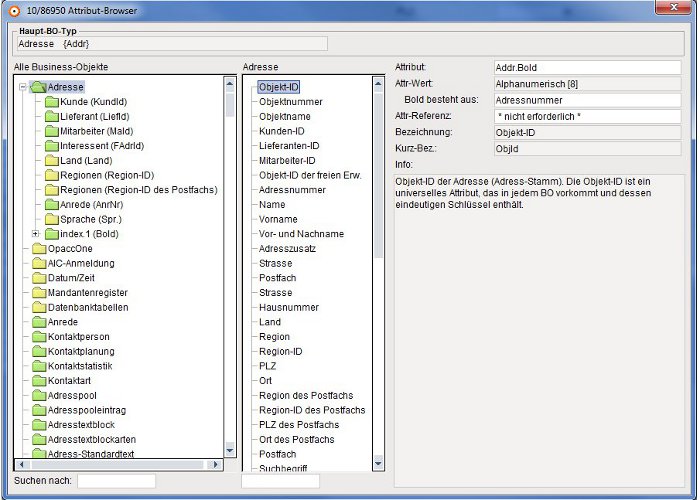The image size is (700, 500).
Task: Select Objekt-ID in the attribute list
Action: pyautogui.click(x=279, y=87)
